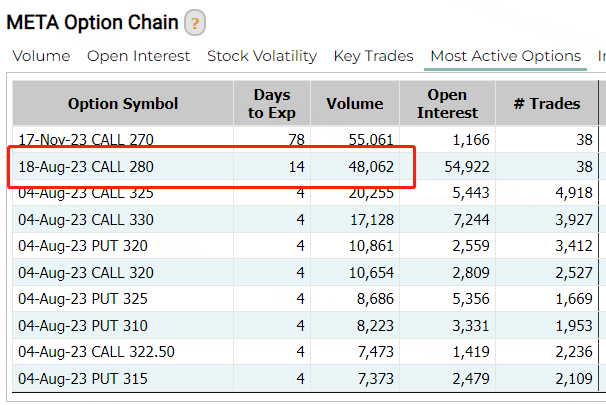Go to the Key Trades tab
606x405 pixels.
pos(373,56)
